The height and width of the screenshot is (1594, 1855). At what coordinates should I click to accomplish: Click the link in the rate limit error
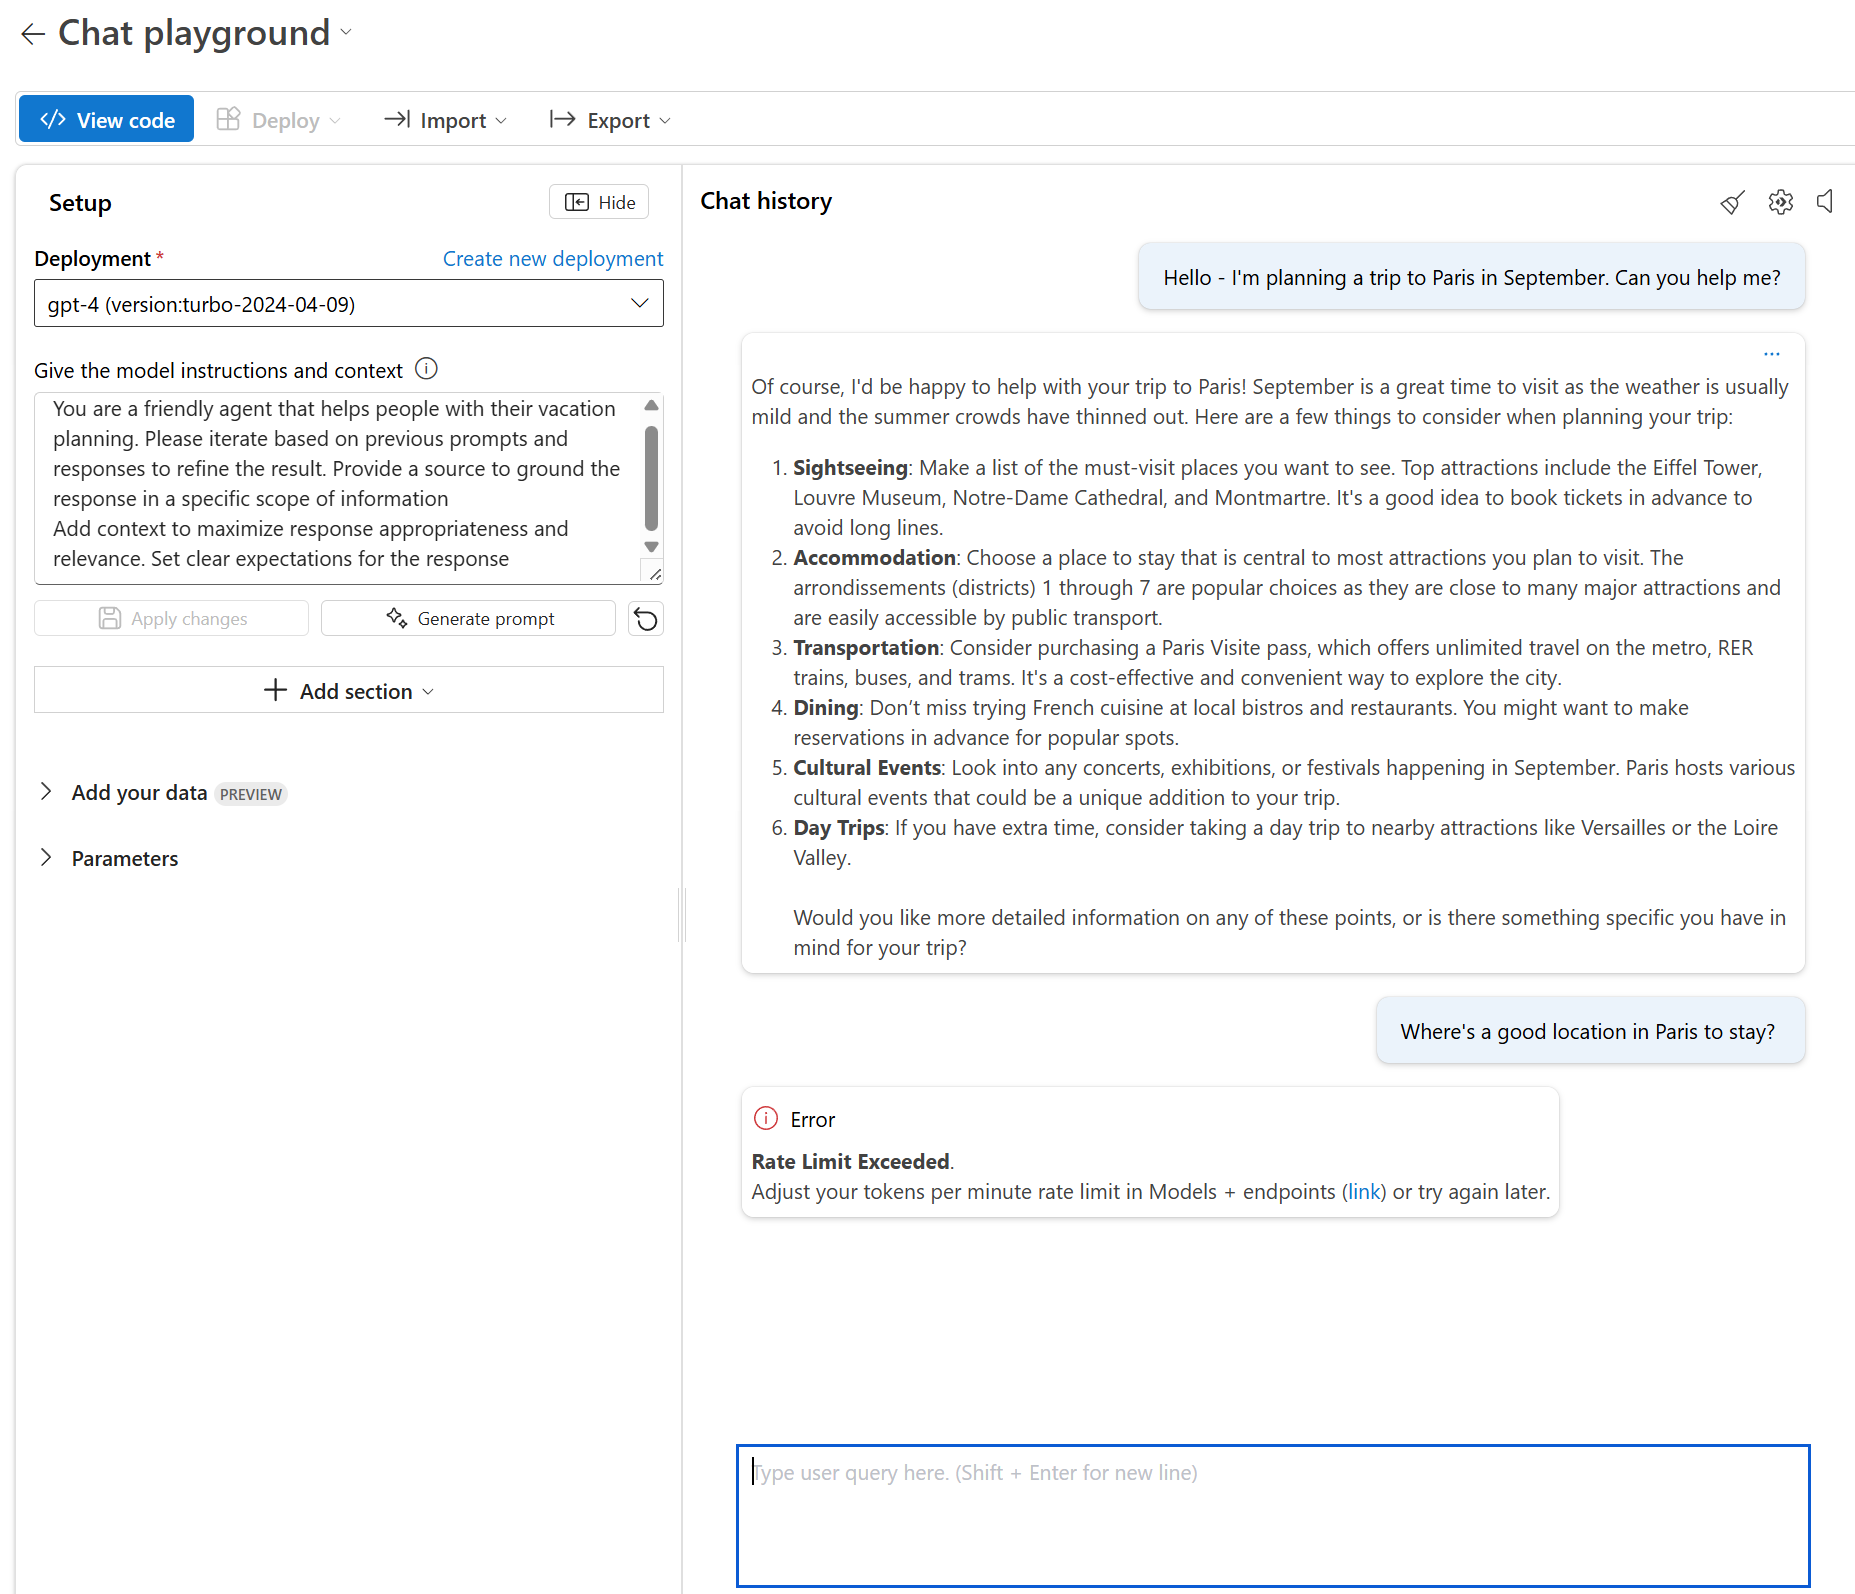point(1364,1192)
